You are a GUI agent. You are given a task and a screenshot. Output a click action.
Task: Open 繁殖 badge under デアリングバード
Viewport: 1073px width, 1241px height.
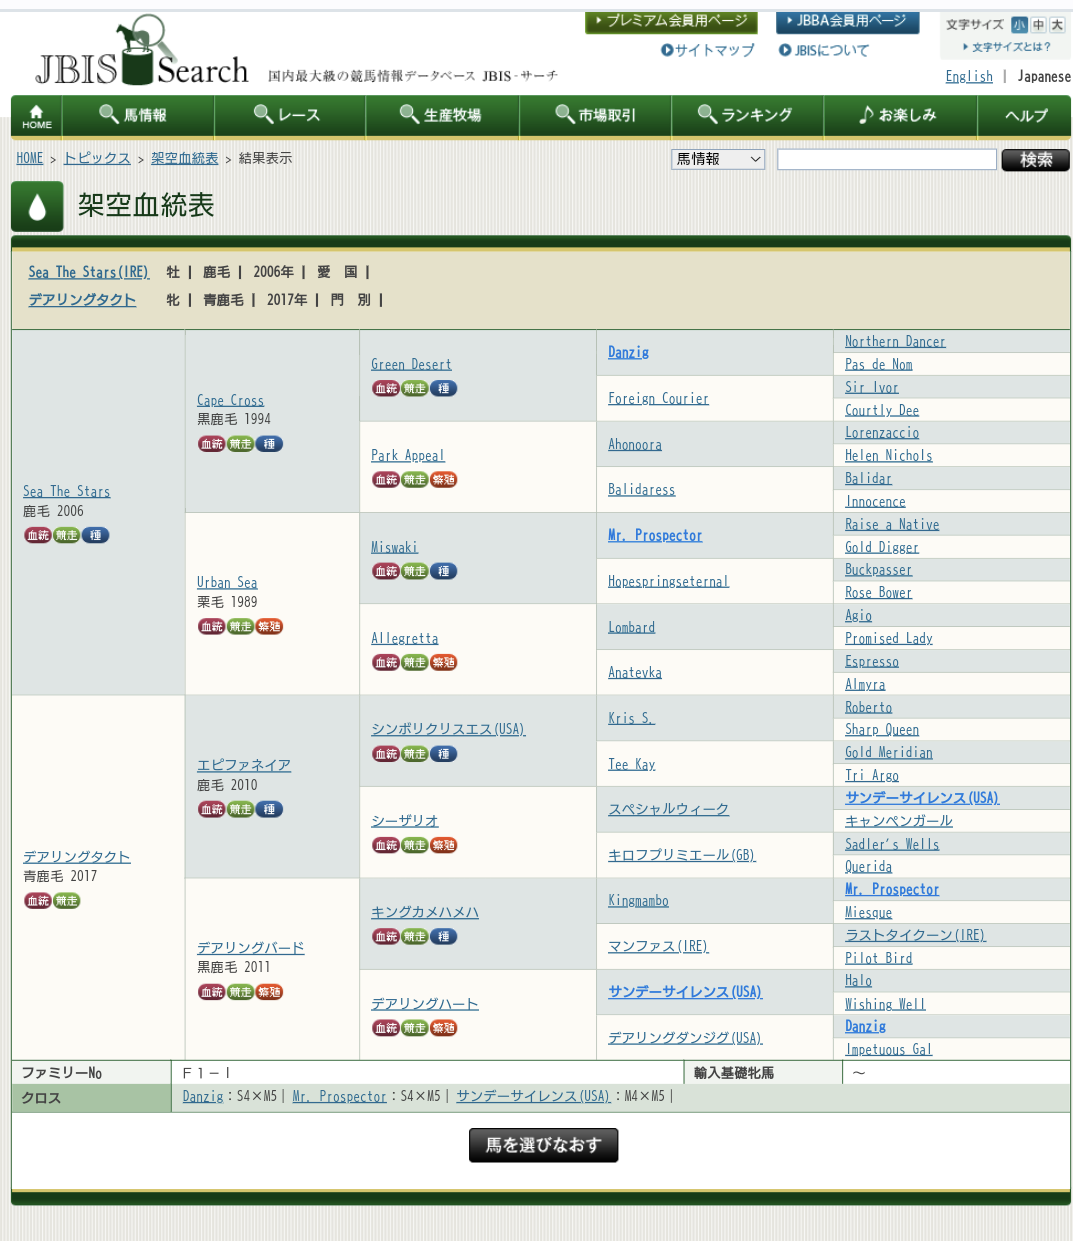269,992
